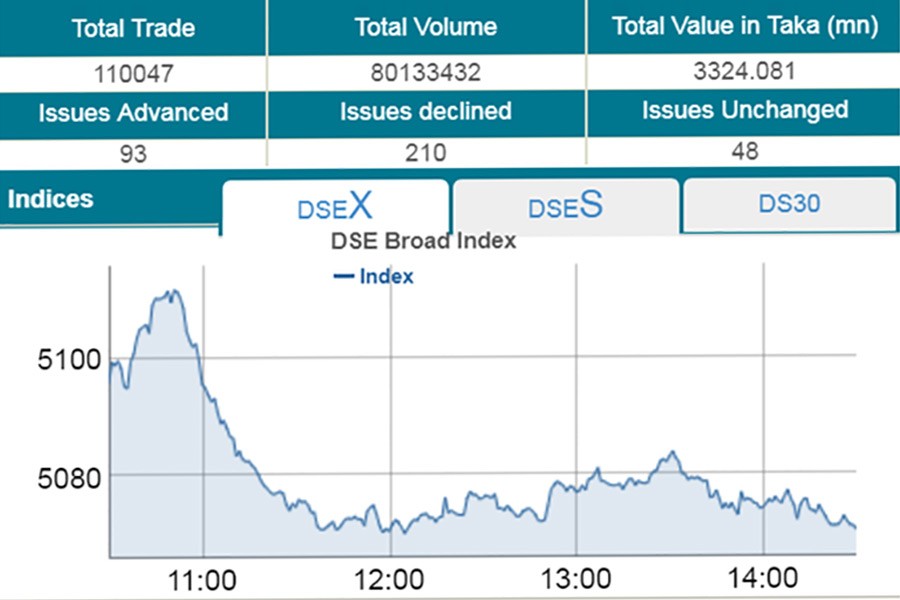Select the total volume figure 80133432

(426, 72)
